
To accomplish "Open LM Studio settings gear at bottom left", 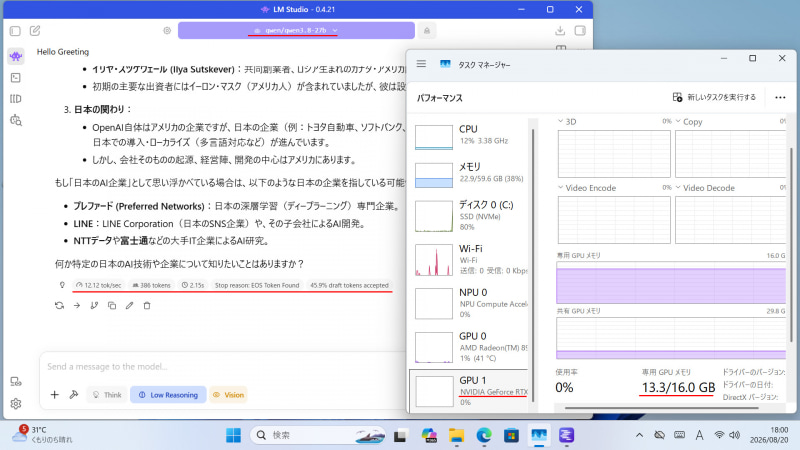I will (x=16, y=404).
